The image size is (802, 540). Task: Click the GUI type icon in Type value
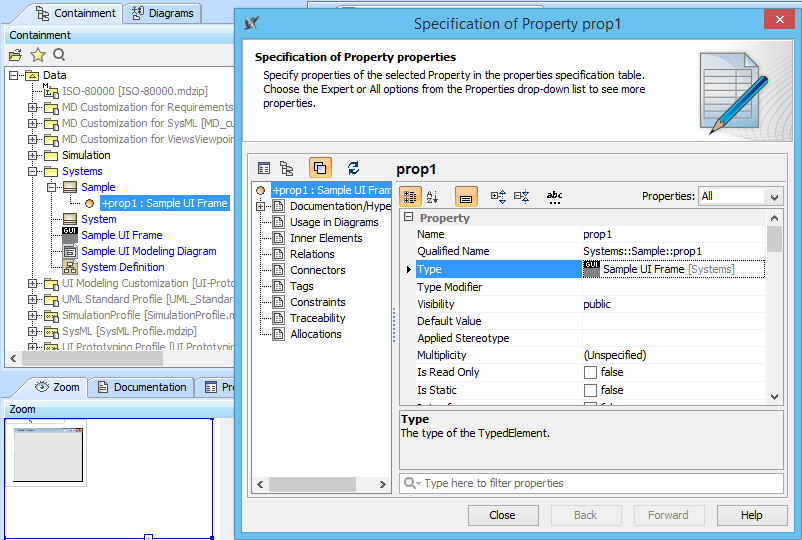tap(591, 269)
